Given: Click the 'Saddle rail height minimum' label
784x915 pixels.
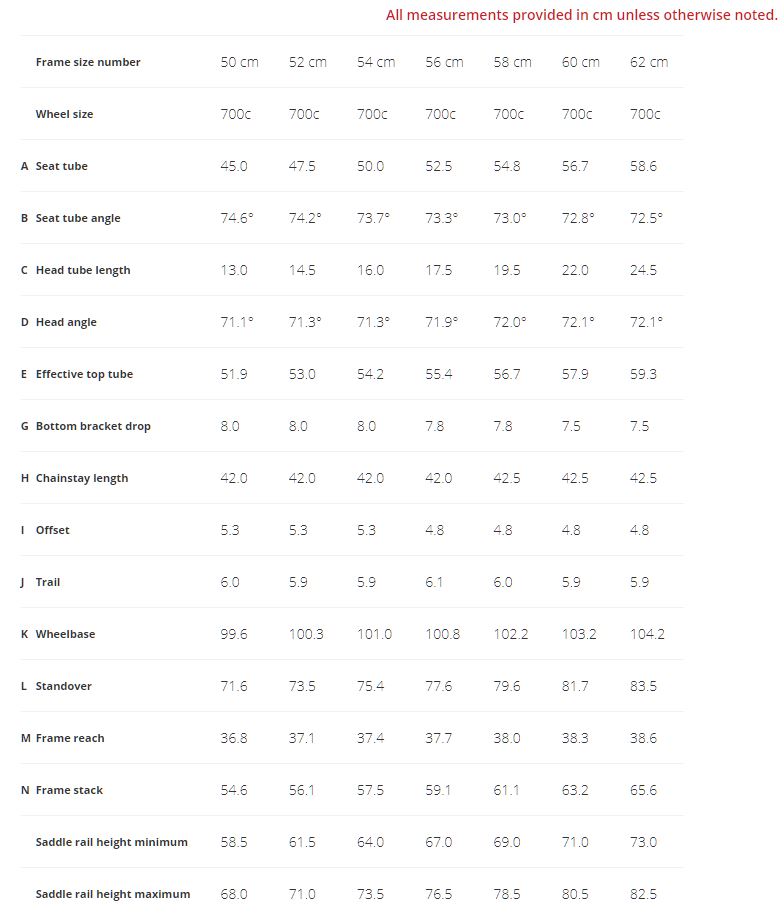Looking at the screenshot, I should (111, 842).
